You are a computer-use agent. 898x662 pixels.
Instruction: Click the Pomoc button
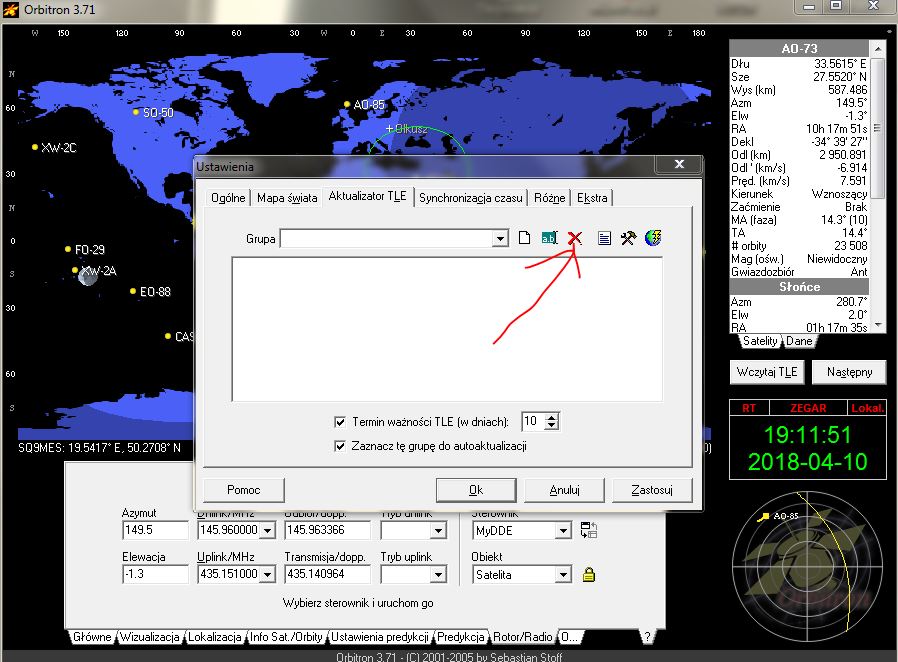[x=243, y=490]
